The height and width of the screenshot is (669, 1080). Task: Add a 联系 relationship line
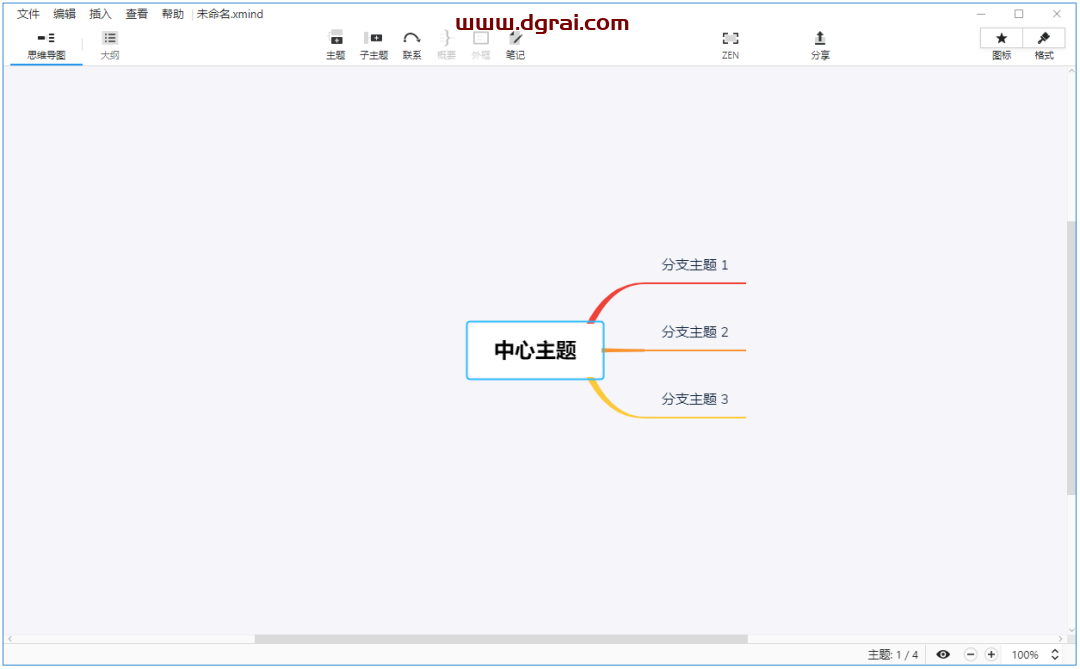pos(412,45)
